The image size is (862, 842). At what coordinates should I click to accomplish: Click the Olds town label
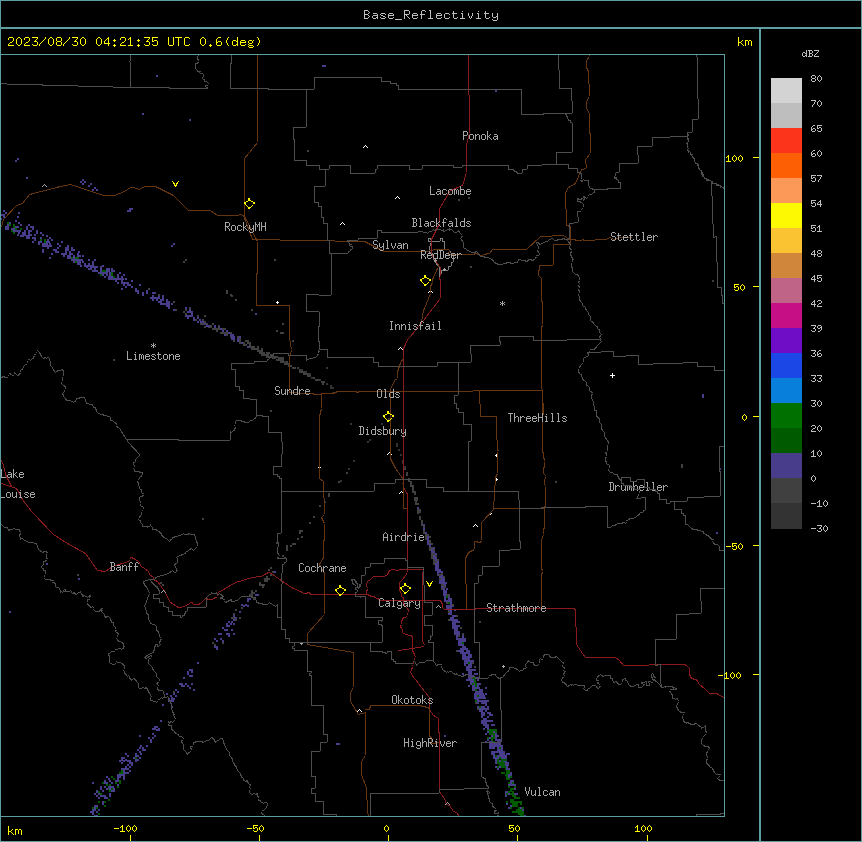[x=388, y=394]
